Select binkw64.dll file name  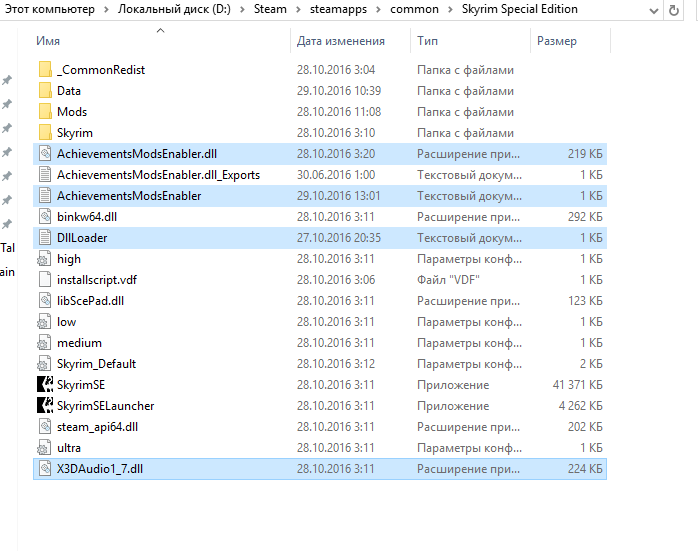click(x=87, y=217)
